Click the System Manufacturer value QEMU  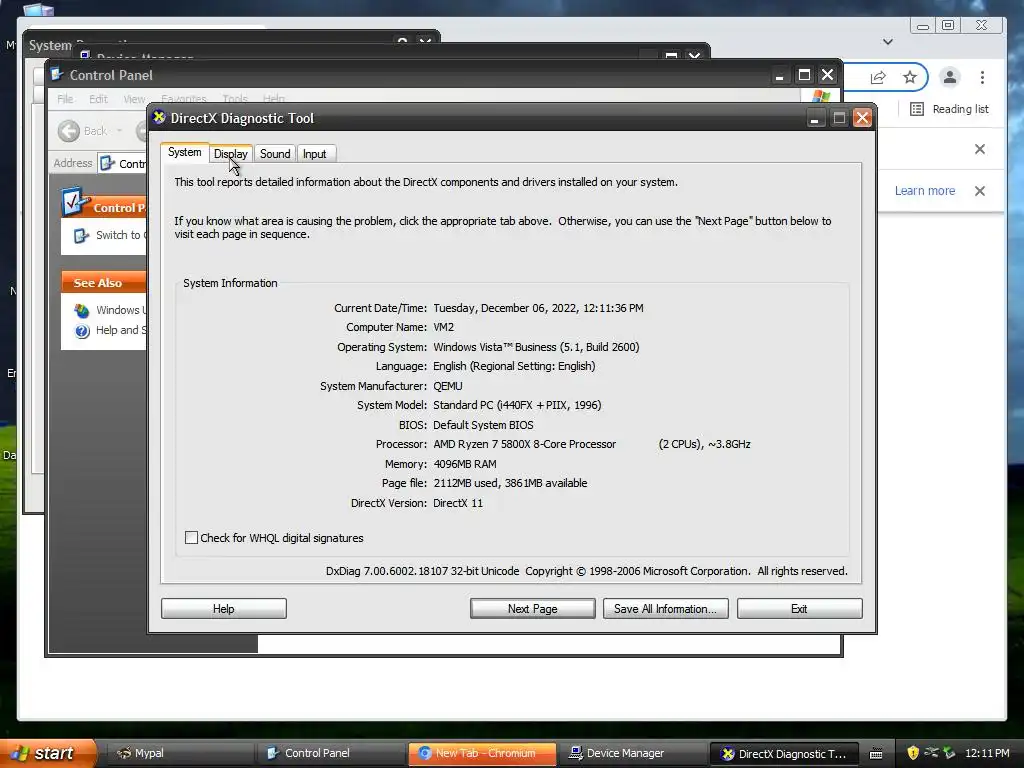tap(447, 386)
